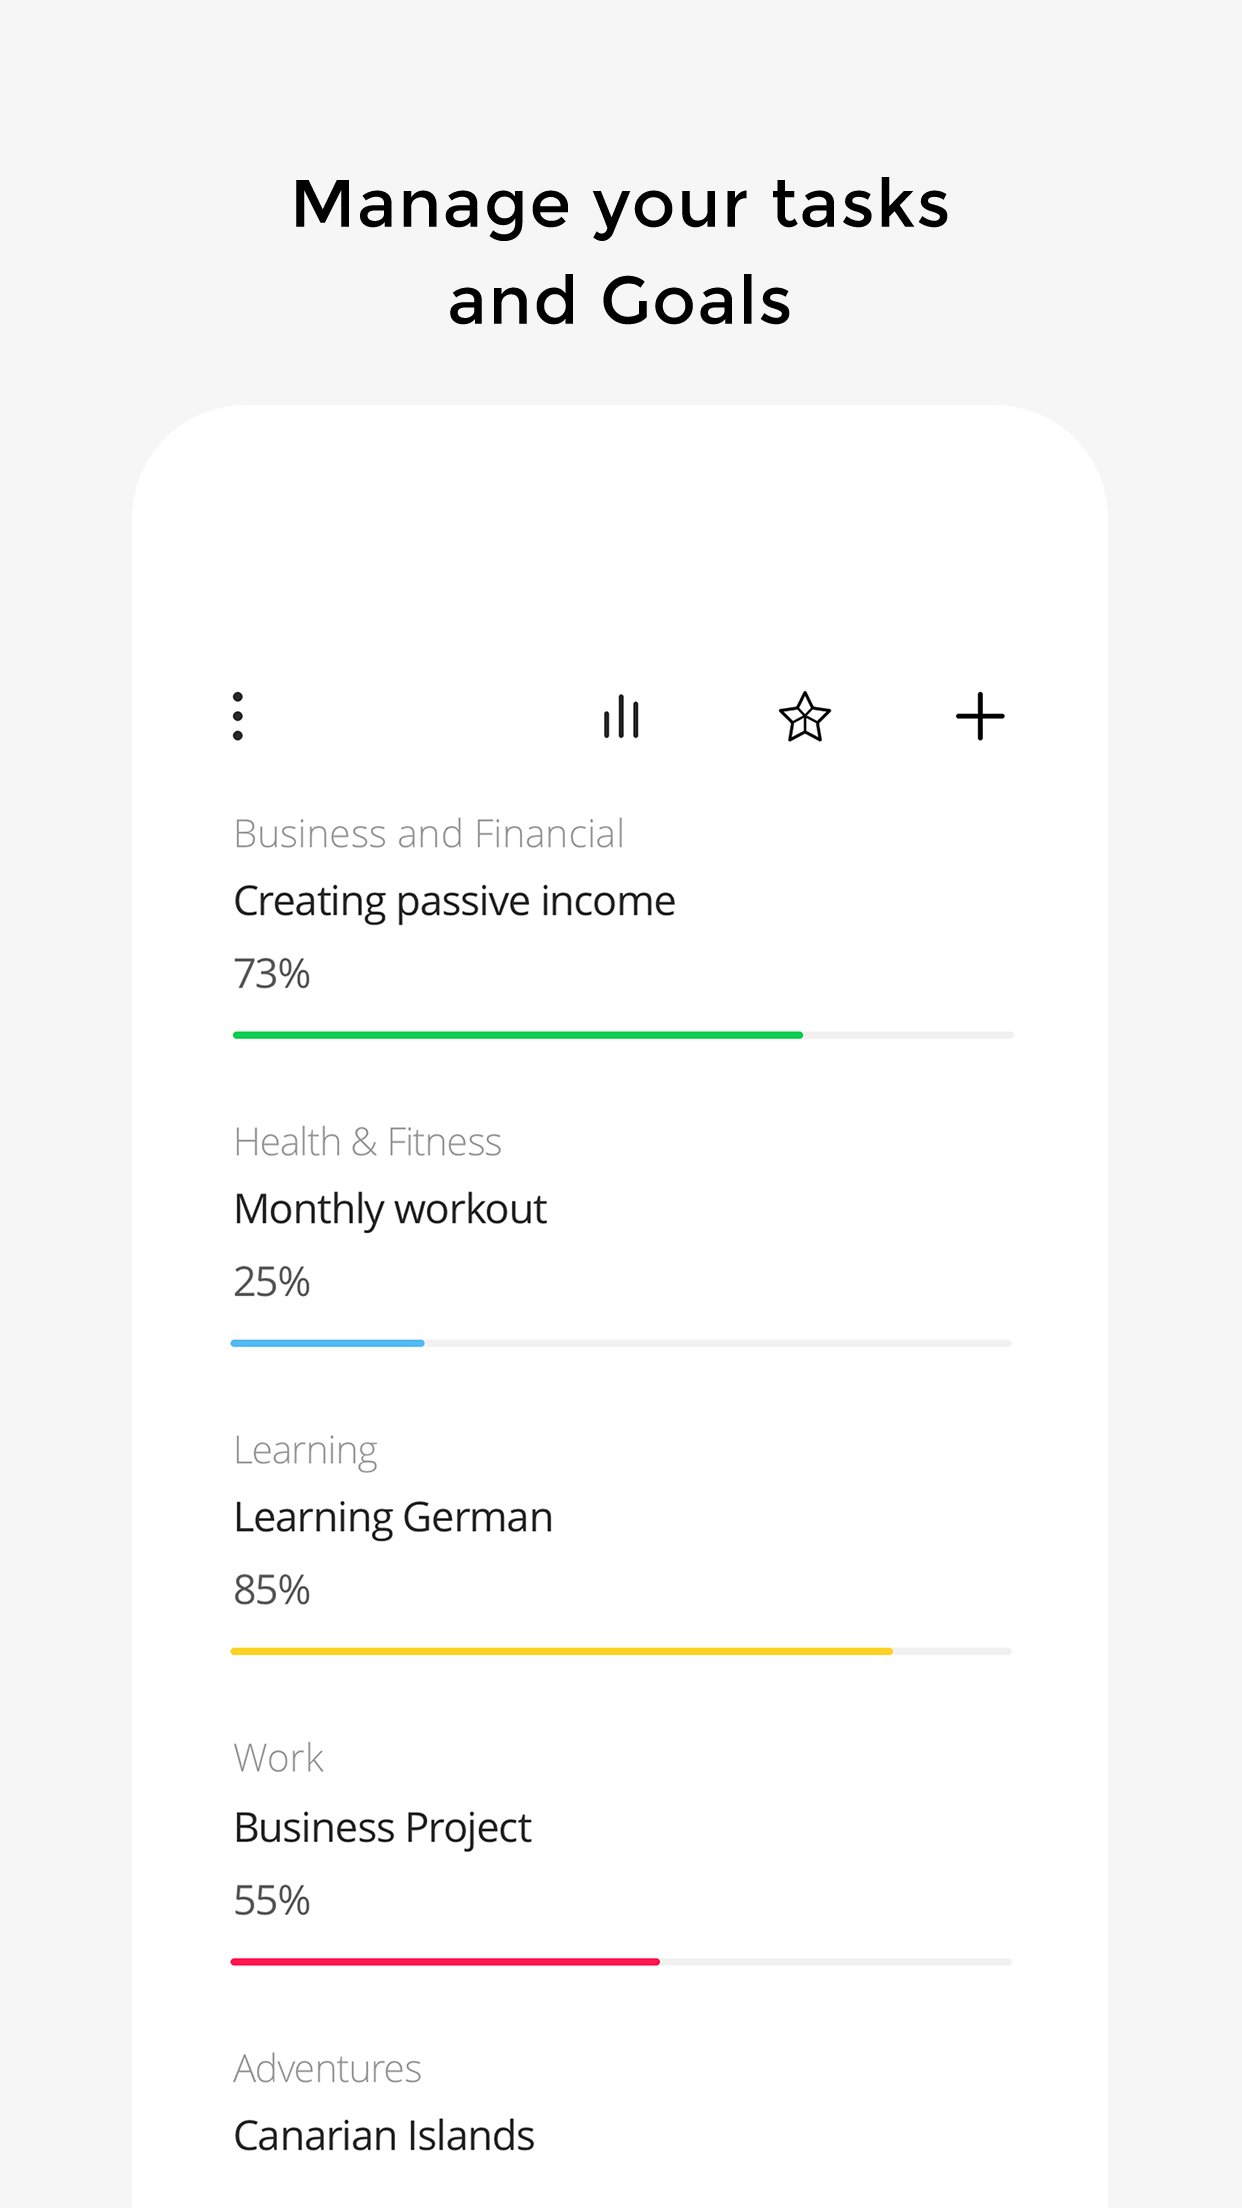Open the Creating passive income goal
The height and width of the screenshot is (2208, 1242).
click(x=454, y=901)
